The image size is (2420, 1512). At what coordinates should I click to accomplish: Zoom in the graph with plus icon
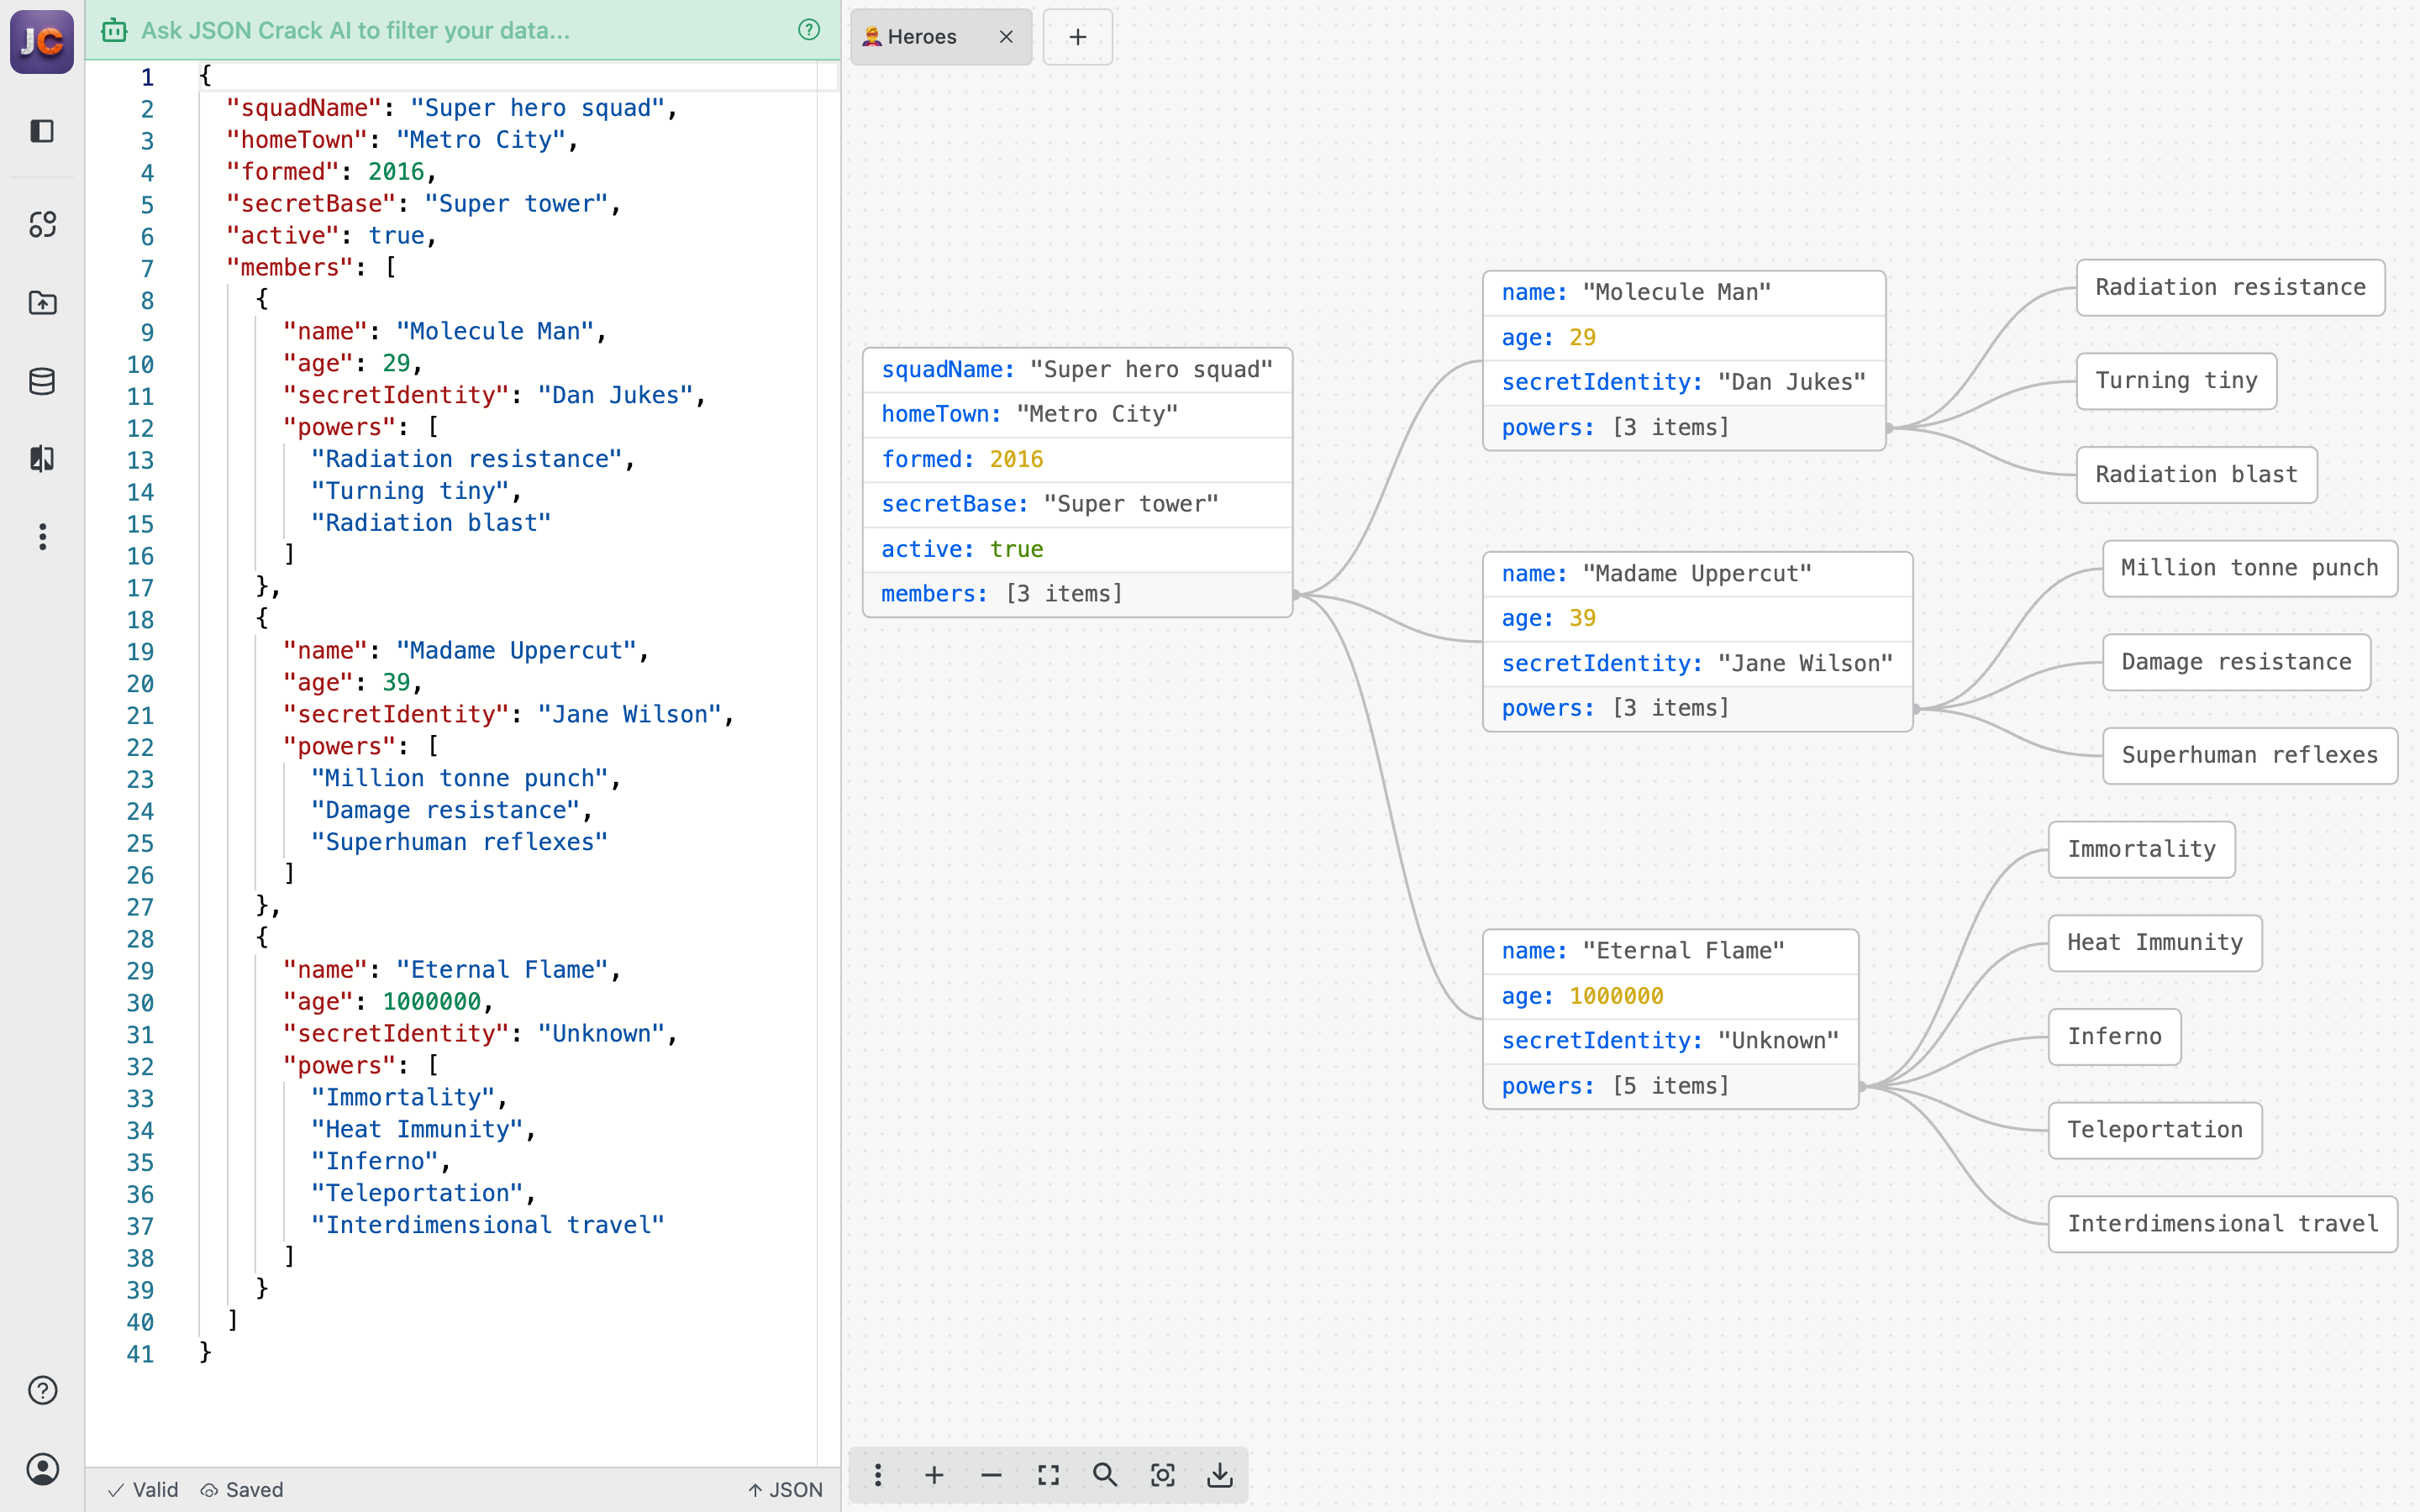934,1475
